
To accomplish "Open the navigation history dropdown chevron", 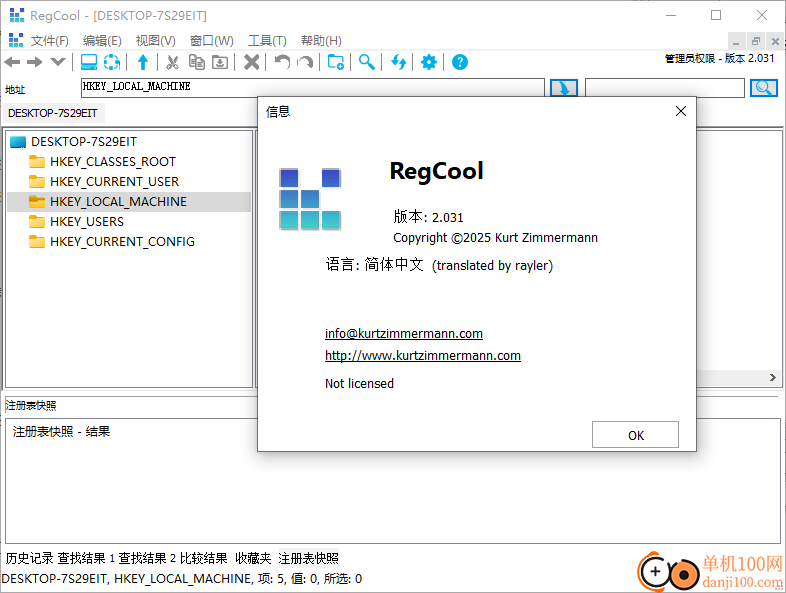I will [x=58, y=62].
